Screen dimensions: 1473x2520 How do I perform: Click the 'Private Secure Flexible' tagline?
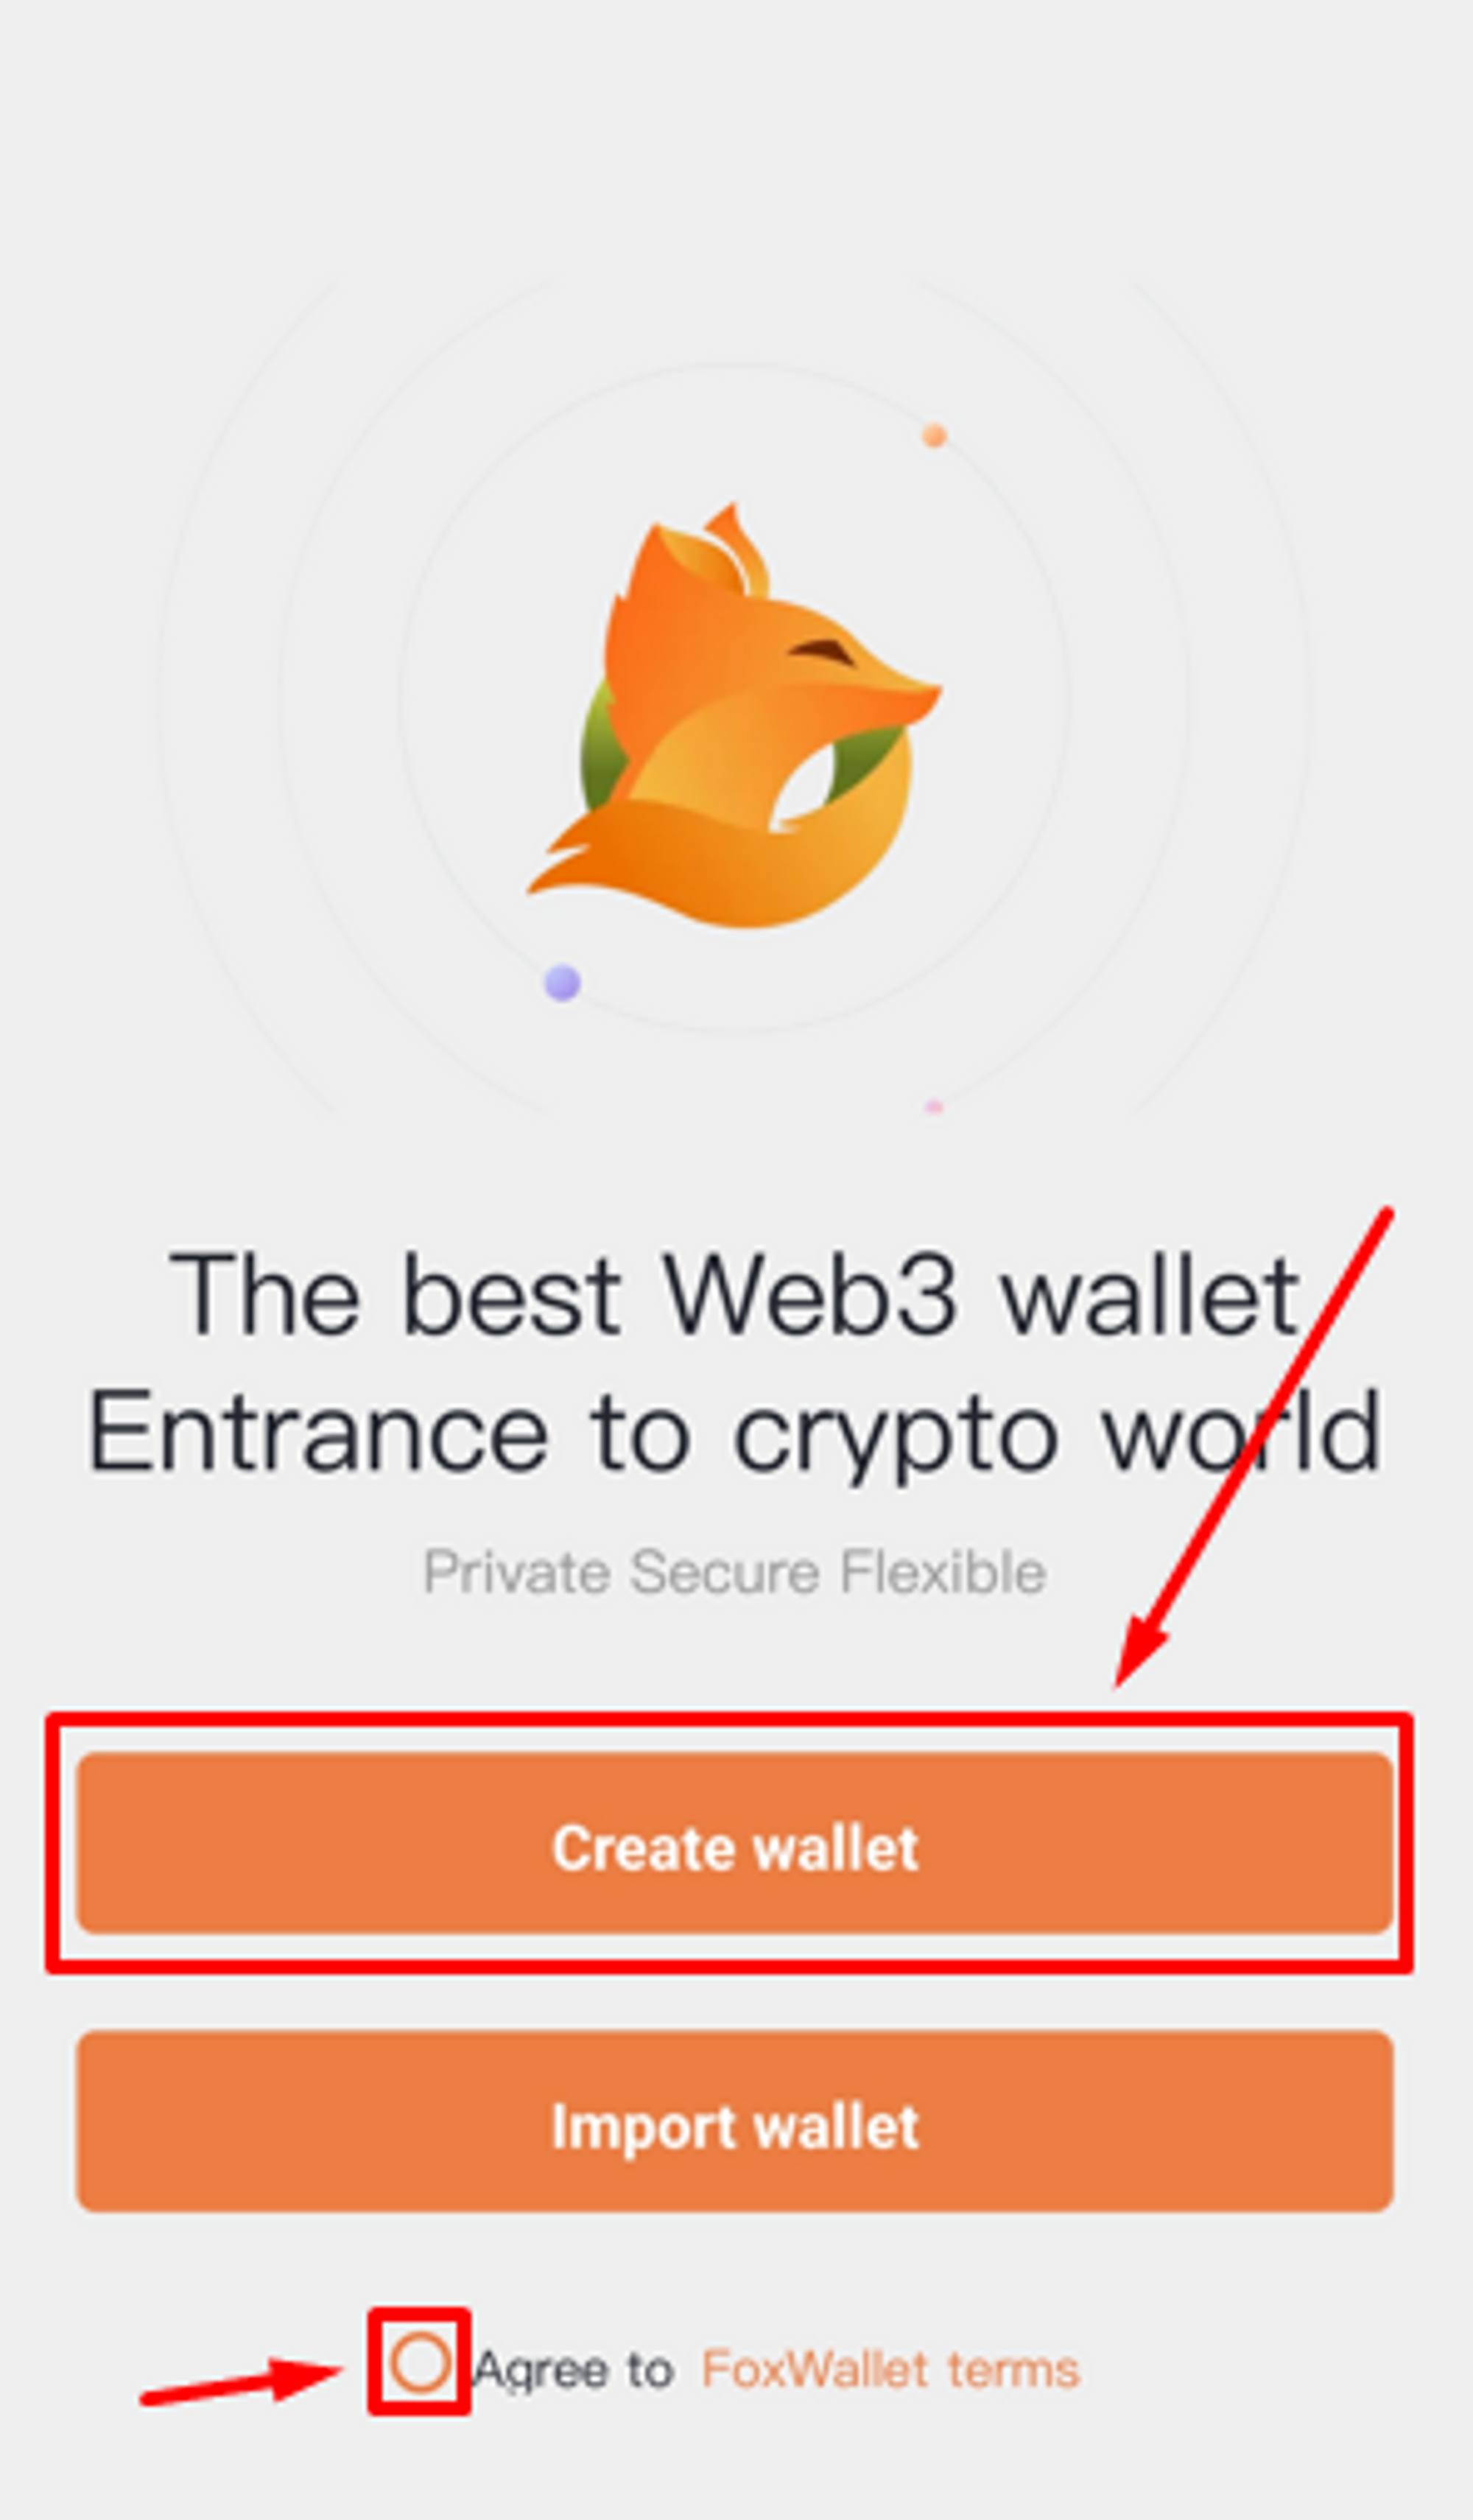(x=735, y=1572)
